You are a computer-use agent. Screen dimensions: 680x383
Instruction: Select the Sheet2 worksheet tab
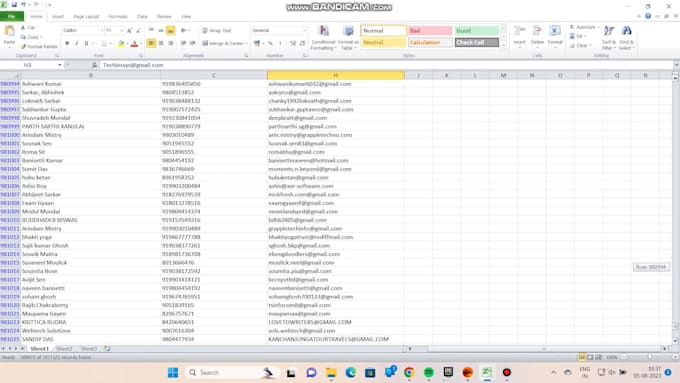(x=64, y=348)
